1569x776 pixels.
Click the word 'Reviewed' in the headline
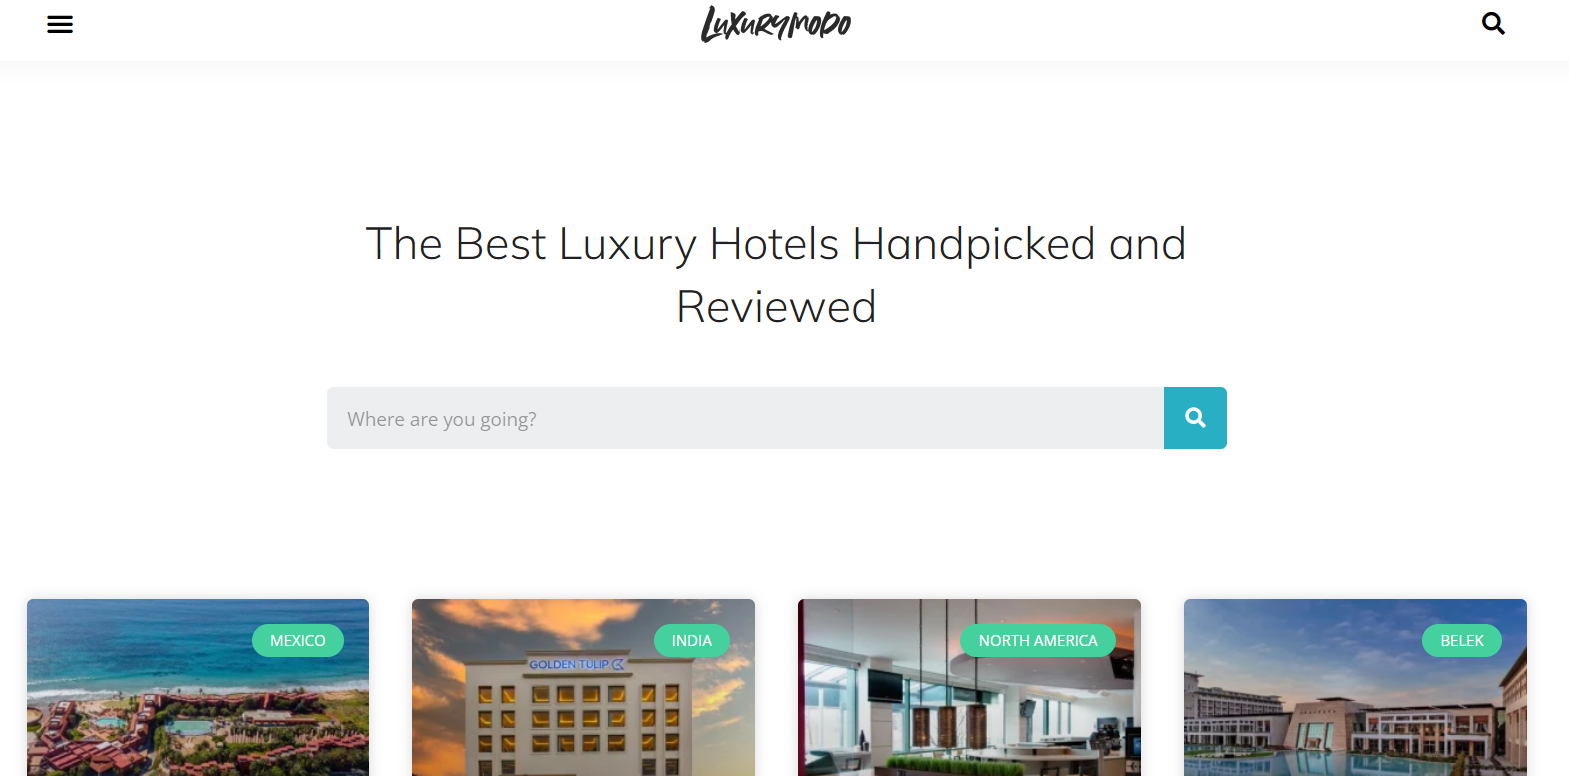776,307
